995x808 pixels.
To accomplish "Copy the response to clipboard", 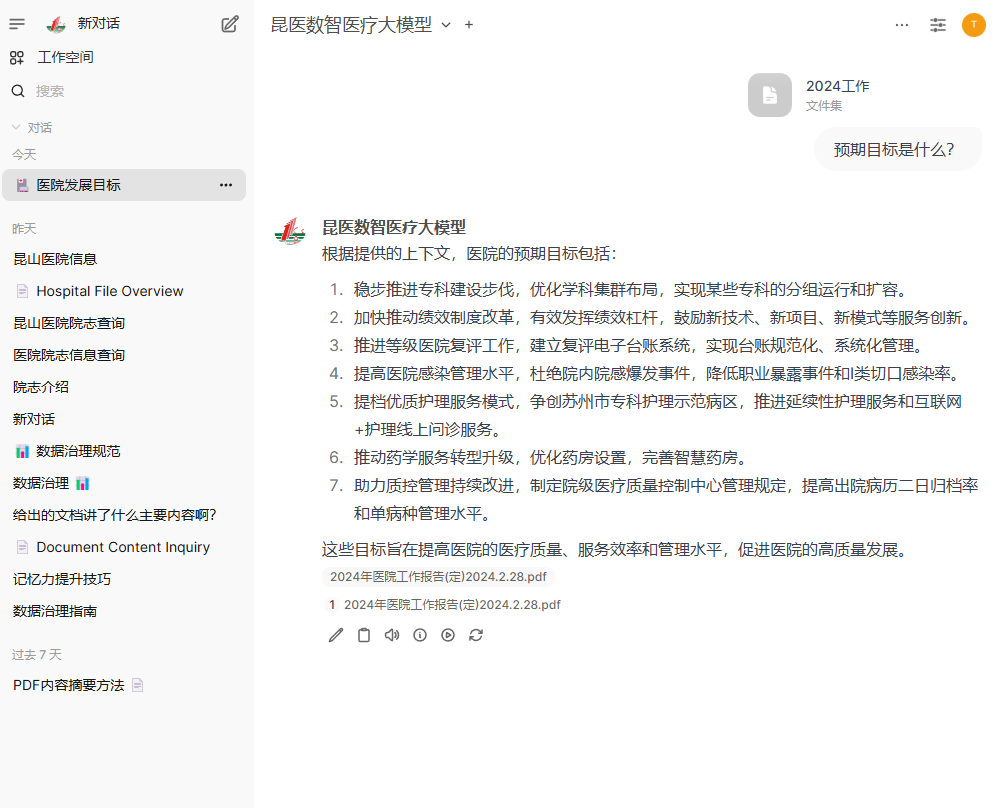I will tap(364, 635).
